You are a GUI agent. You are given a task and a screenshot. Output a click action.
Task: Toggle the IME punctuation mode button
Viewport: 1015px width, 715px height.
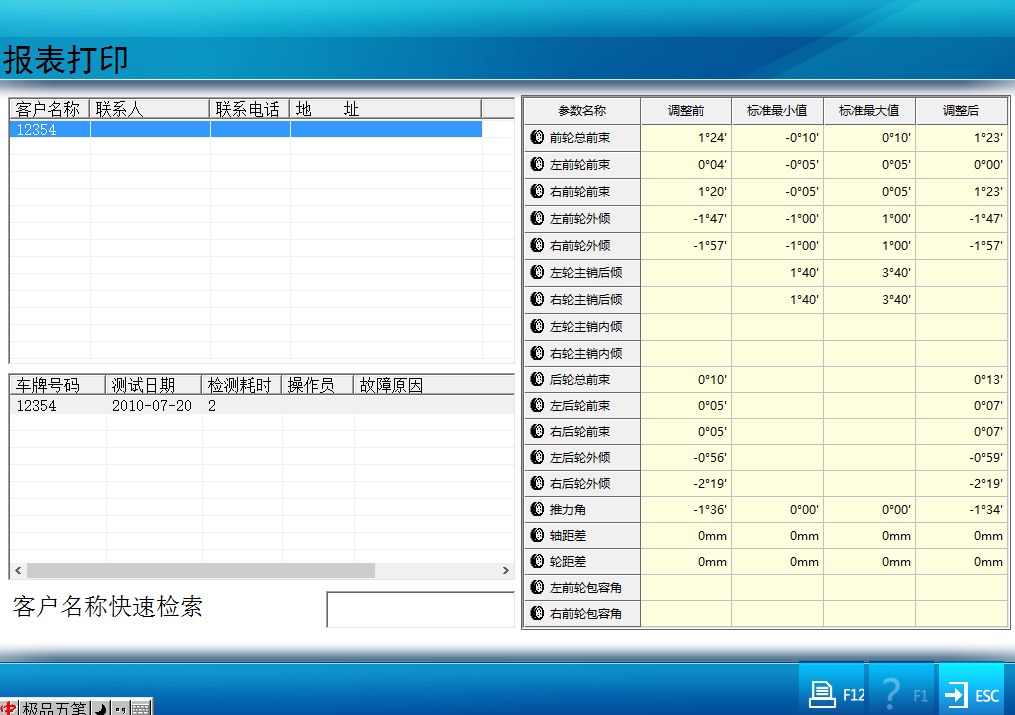[120, 708]
